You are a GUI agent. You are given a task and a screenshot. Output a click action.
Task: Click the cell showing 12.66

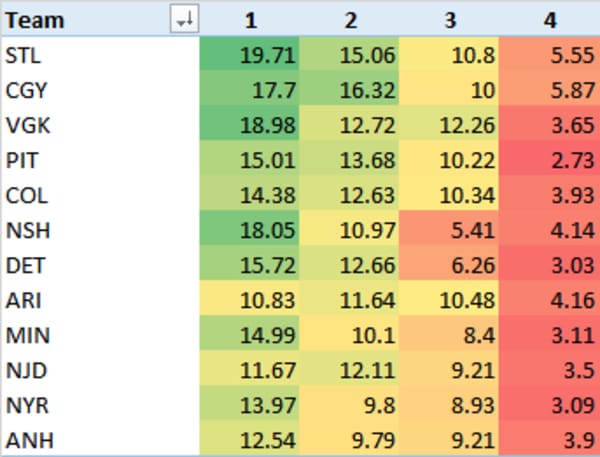pyautogui.click(x=349, y=264)
